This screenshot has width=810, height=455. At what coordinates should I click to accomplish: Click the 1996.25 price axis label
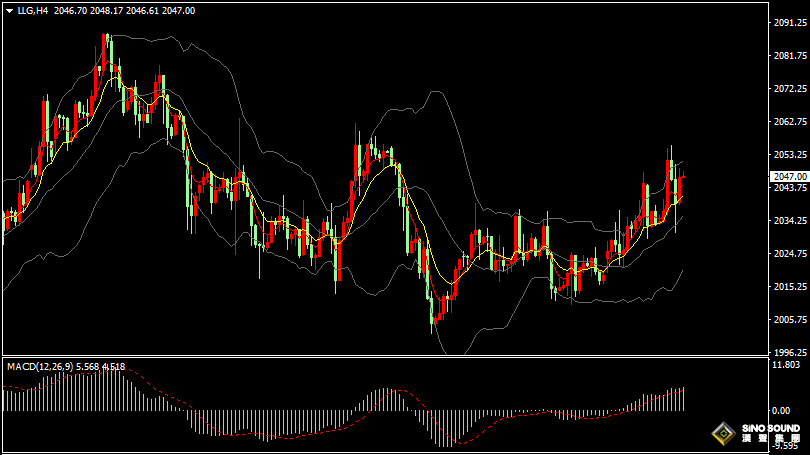click(x=789, y=352)
